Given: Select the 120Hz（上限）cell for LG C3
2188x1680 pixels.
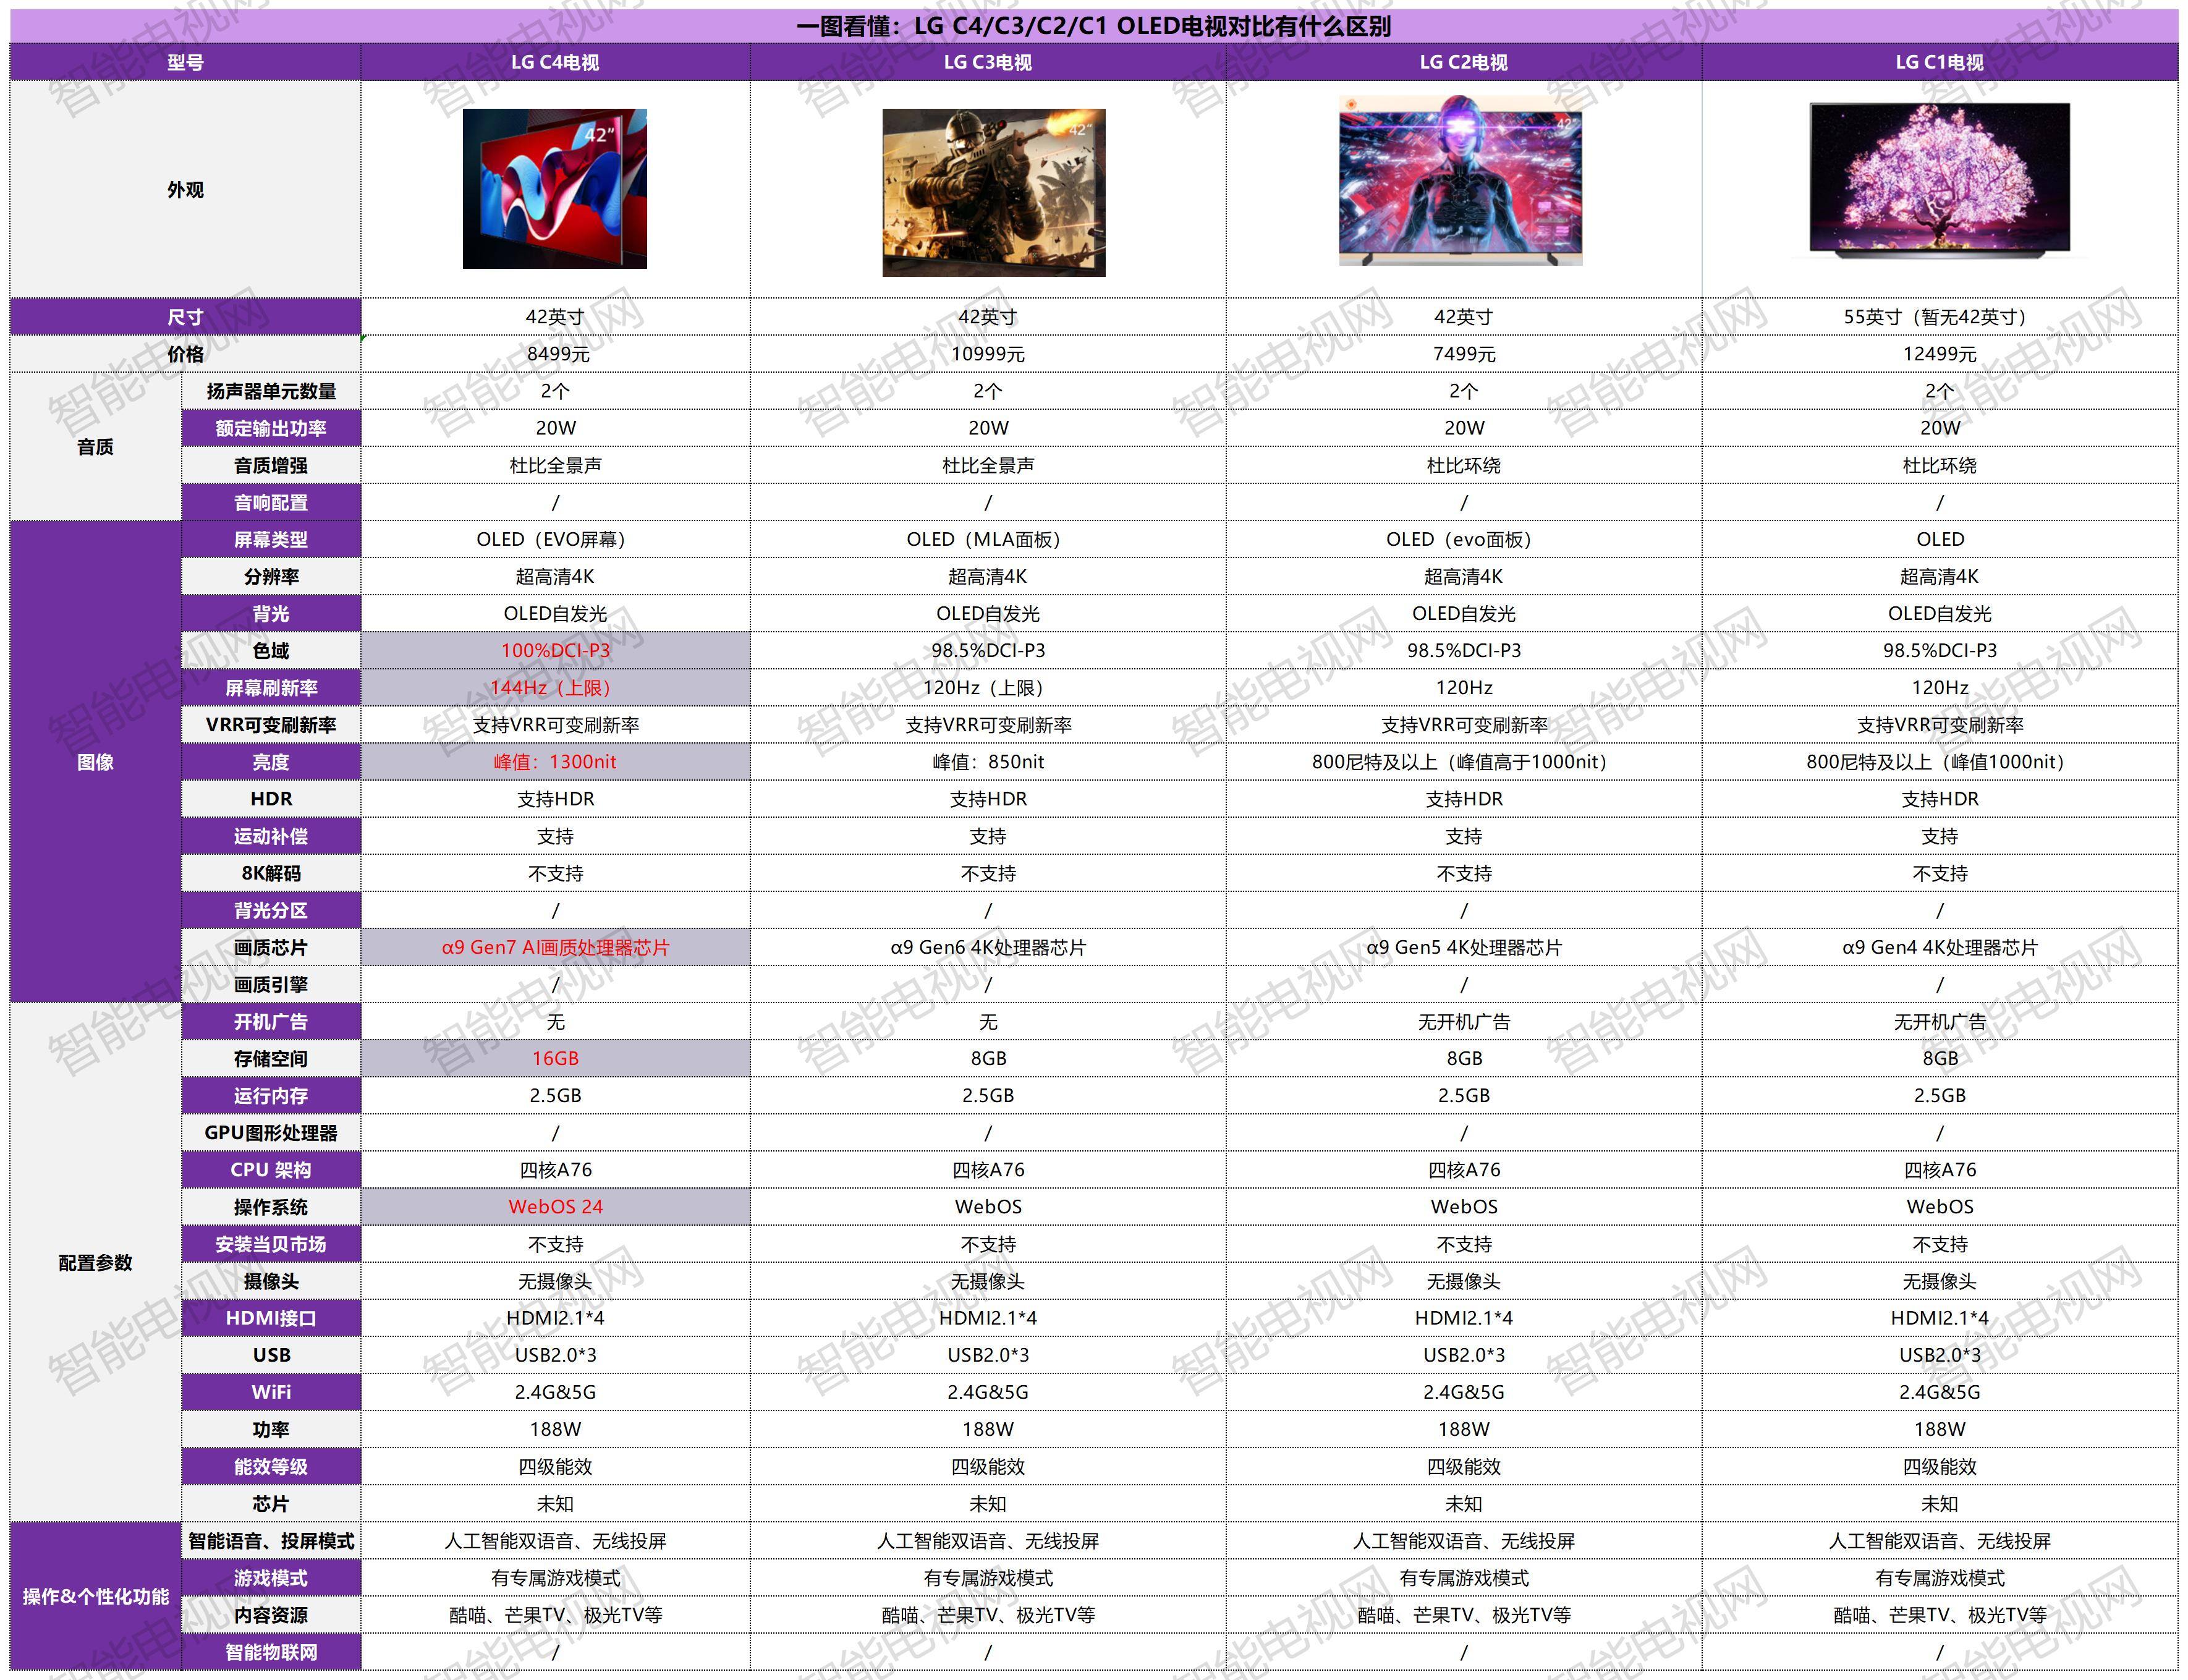Looking at the screenshot, I should click(x=988, y=688).
